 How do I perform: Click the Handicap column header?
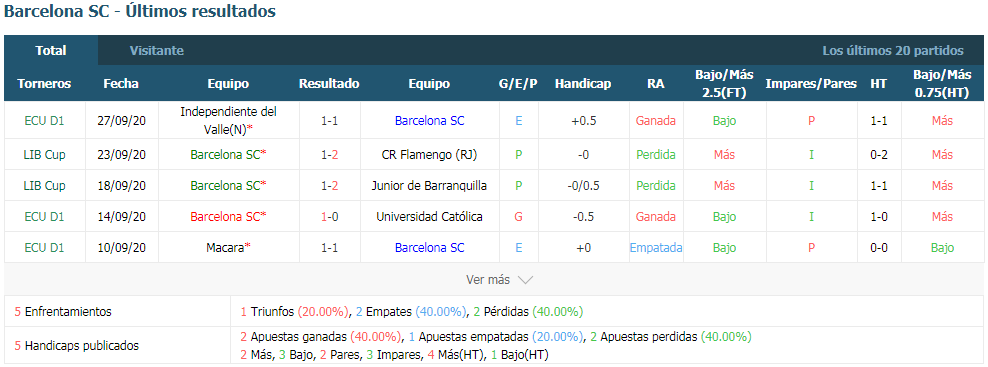(x=583, y=83)
